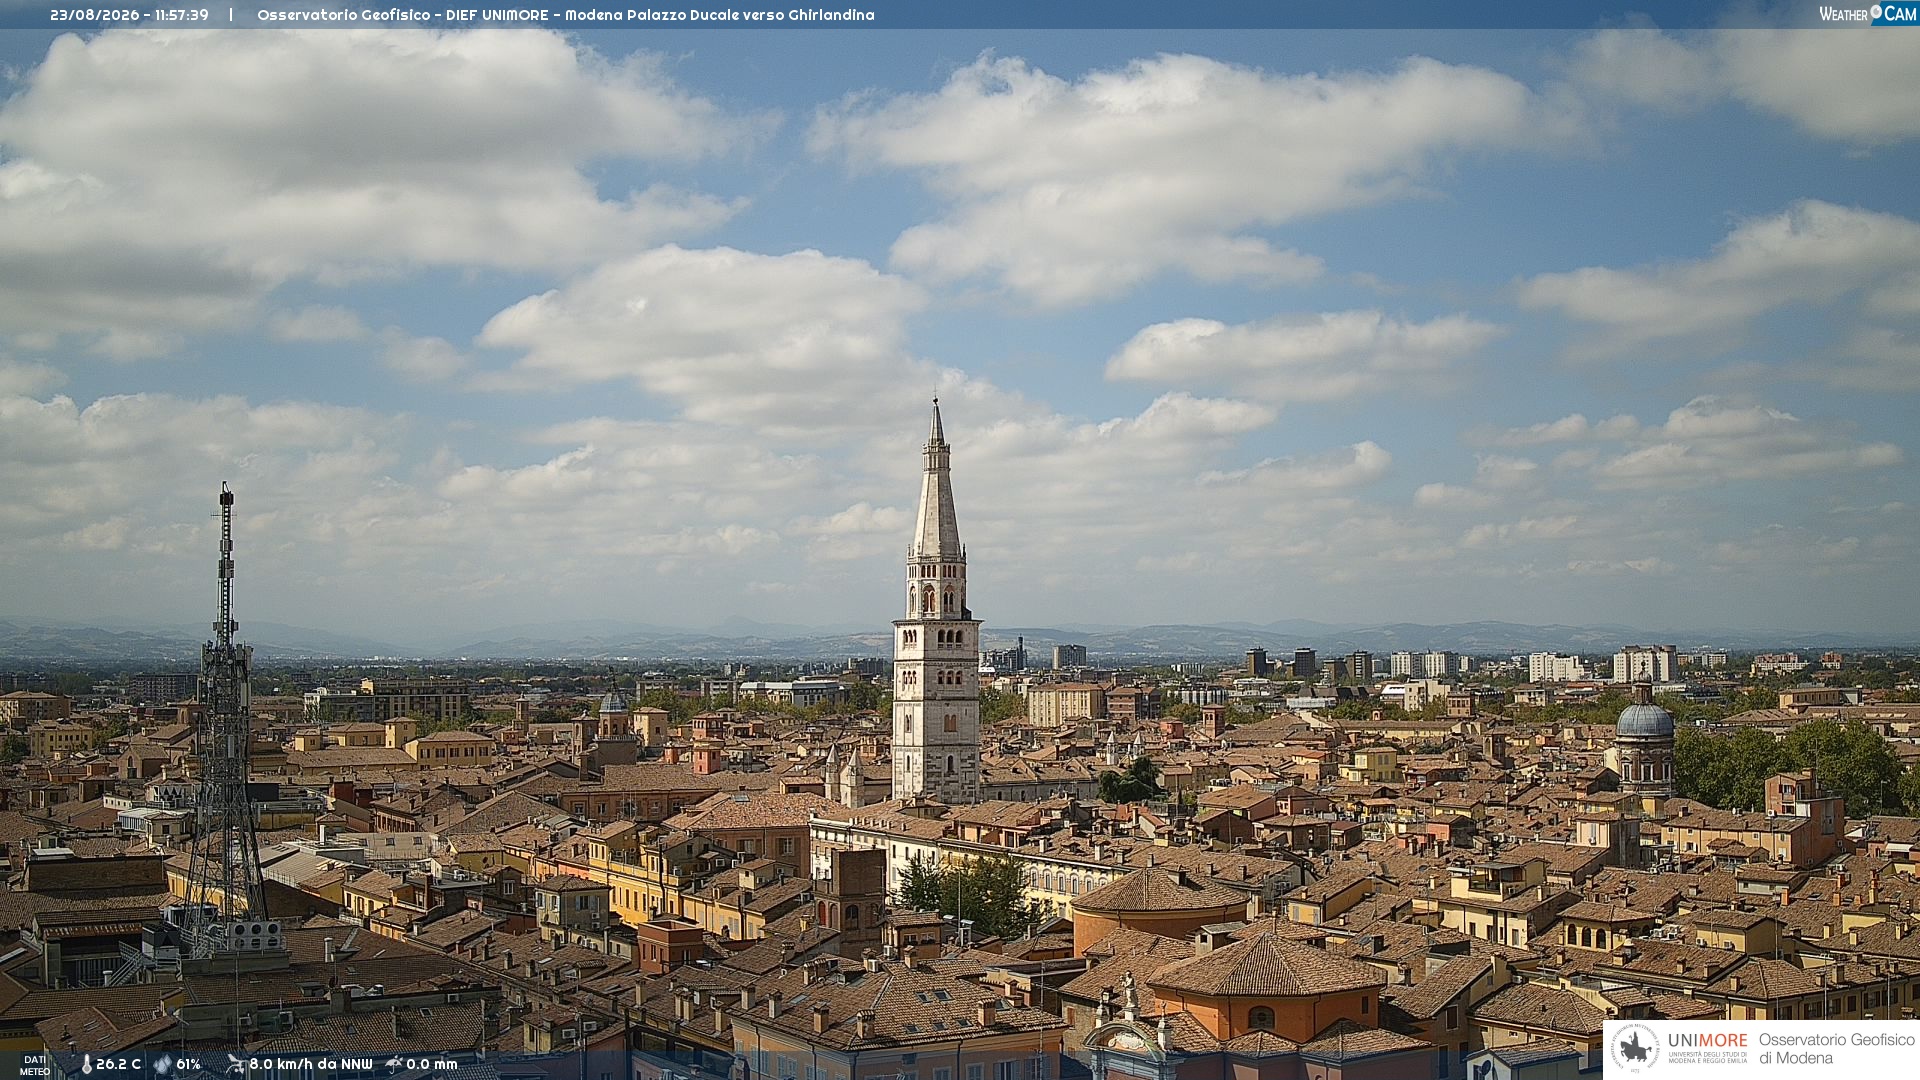Click the humidity water drops icon

pyautogui.click(x=163, y=1065)
